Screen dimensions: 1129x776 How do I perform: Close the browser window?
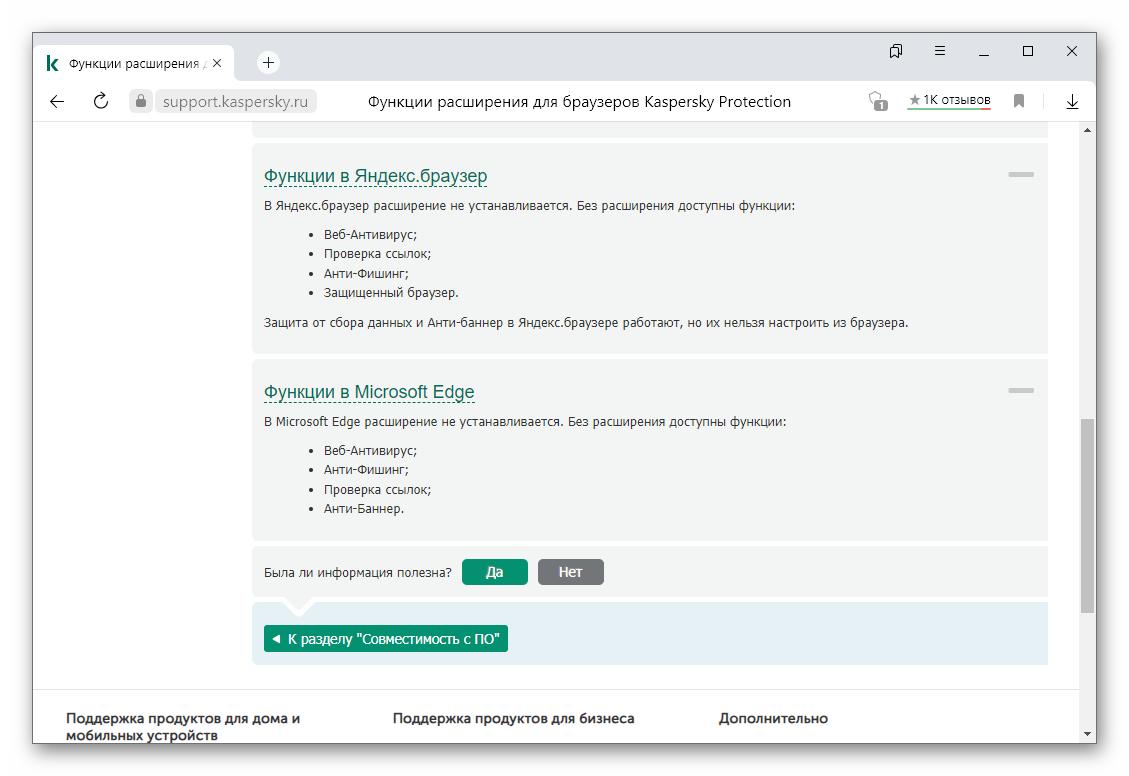pos(1071,51)
